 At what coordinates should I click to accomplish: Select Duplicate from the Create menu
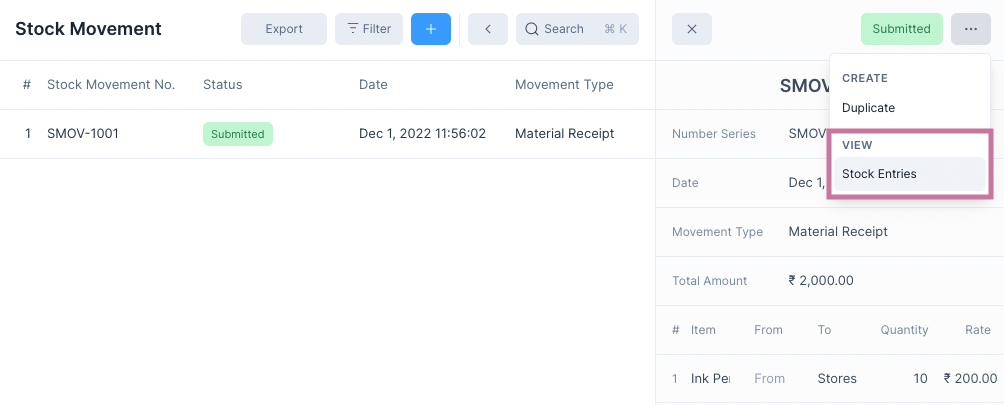[x=868, y=108]
